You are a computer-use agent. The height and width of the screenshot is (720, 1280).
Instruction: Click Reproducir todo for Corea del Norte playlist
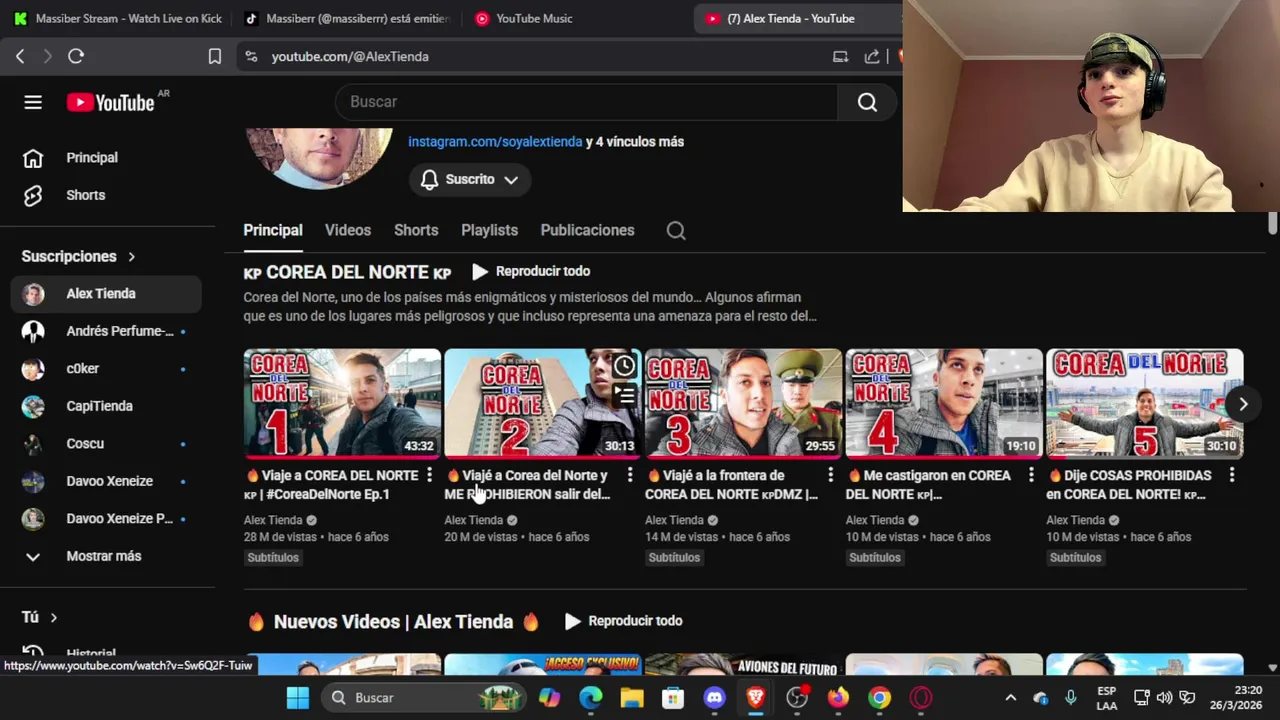pyautogui.click(x=531, y=271)
